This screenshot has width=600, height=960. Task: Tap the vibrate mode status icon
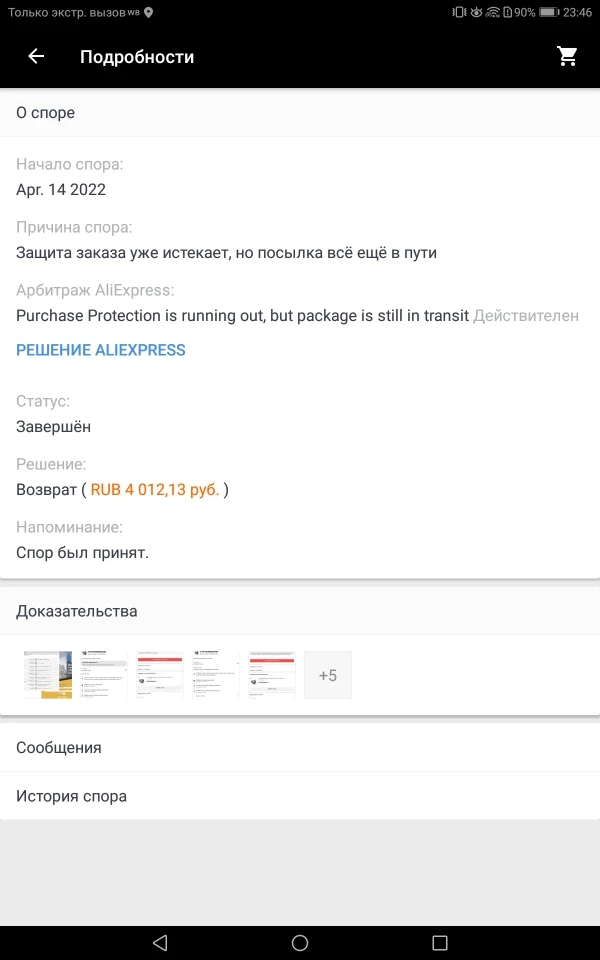459,12
